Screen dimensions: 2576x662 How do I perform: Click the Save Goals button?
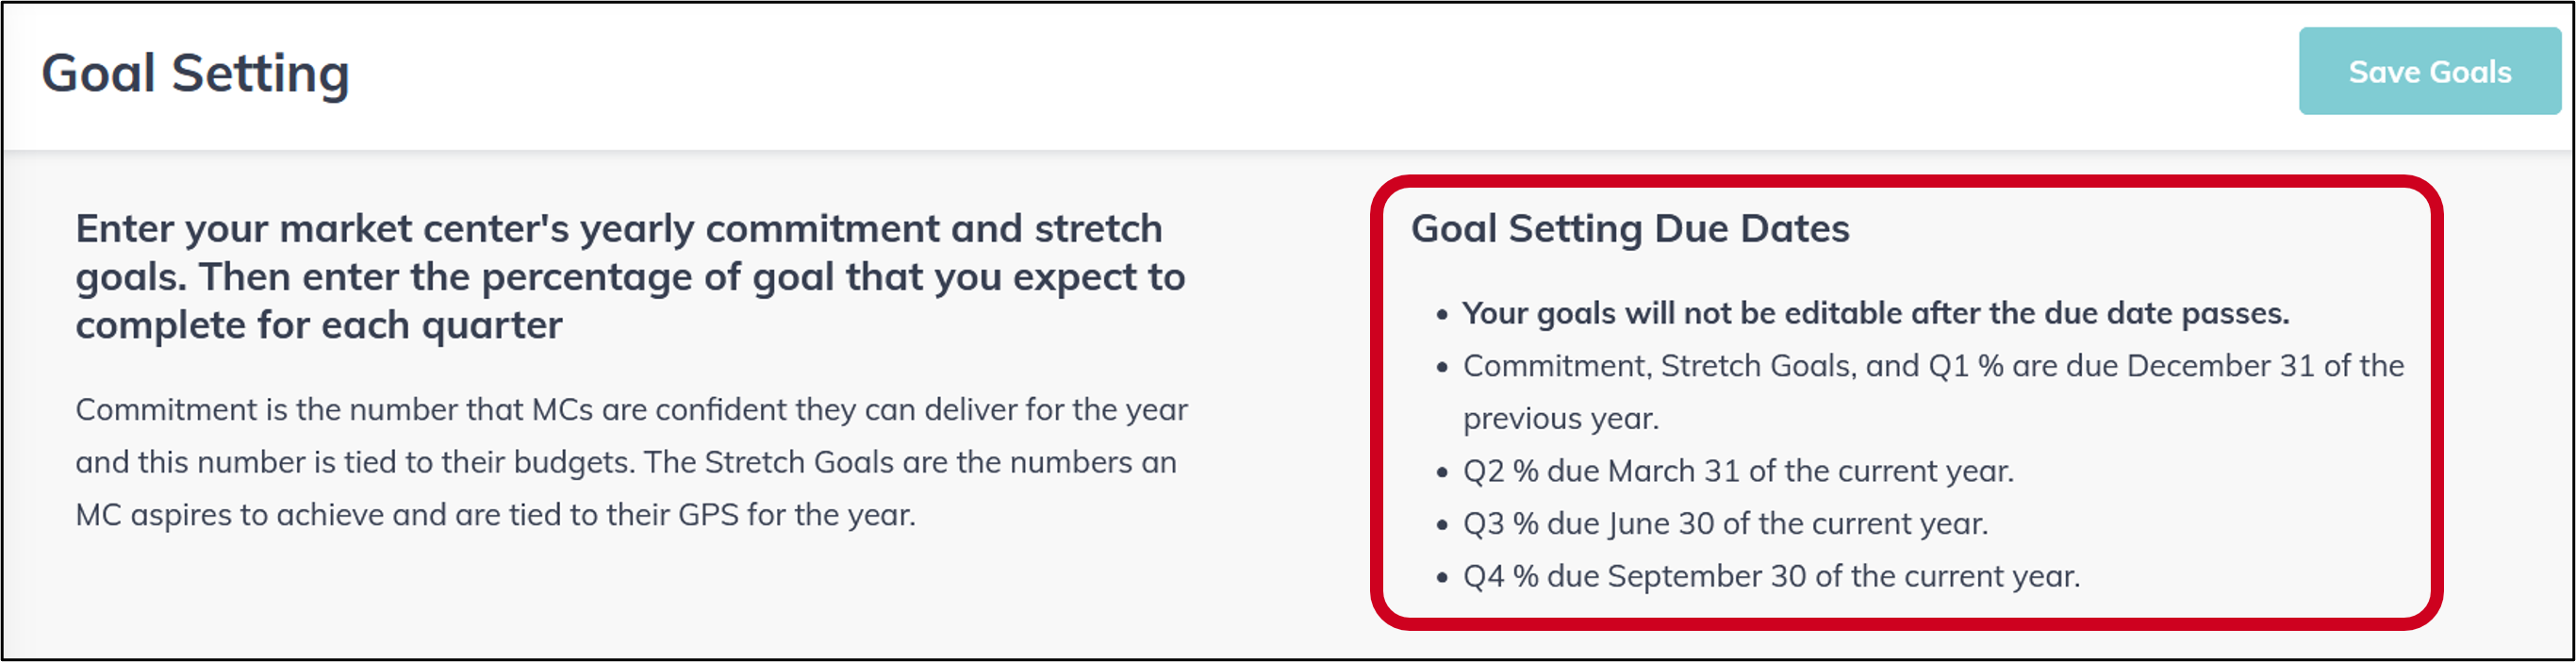[x=2429, y=71]
